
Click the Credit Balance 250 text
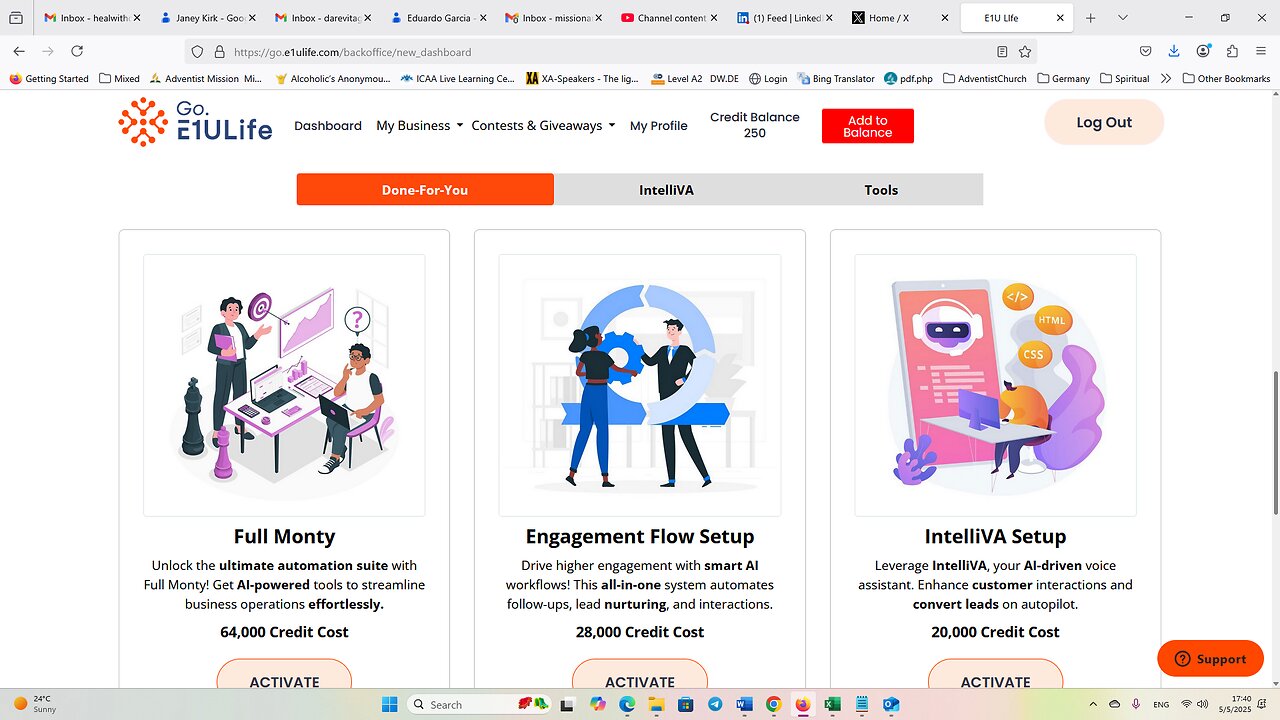click(x=755, y=125)
